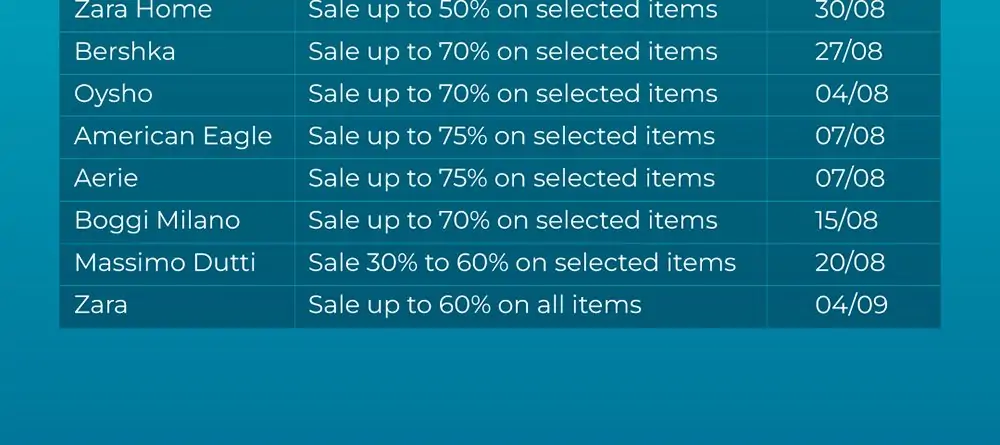Click the Massimo Dutti brand name
The width and height of the screenshot is (1000, 445).
click(165, 263)
